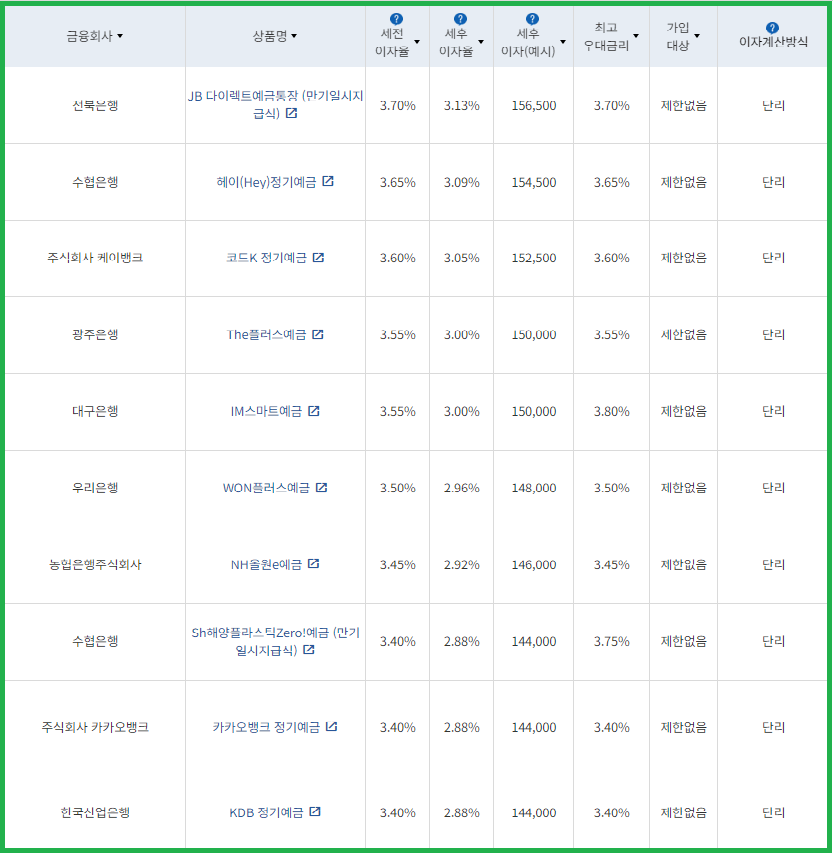Open help icon above 세후 이자(예시)
The height and width of the screenshot is (853, 833).
(533, 19)
